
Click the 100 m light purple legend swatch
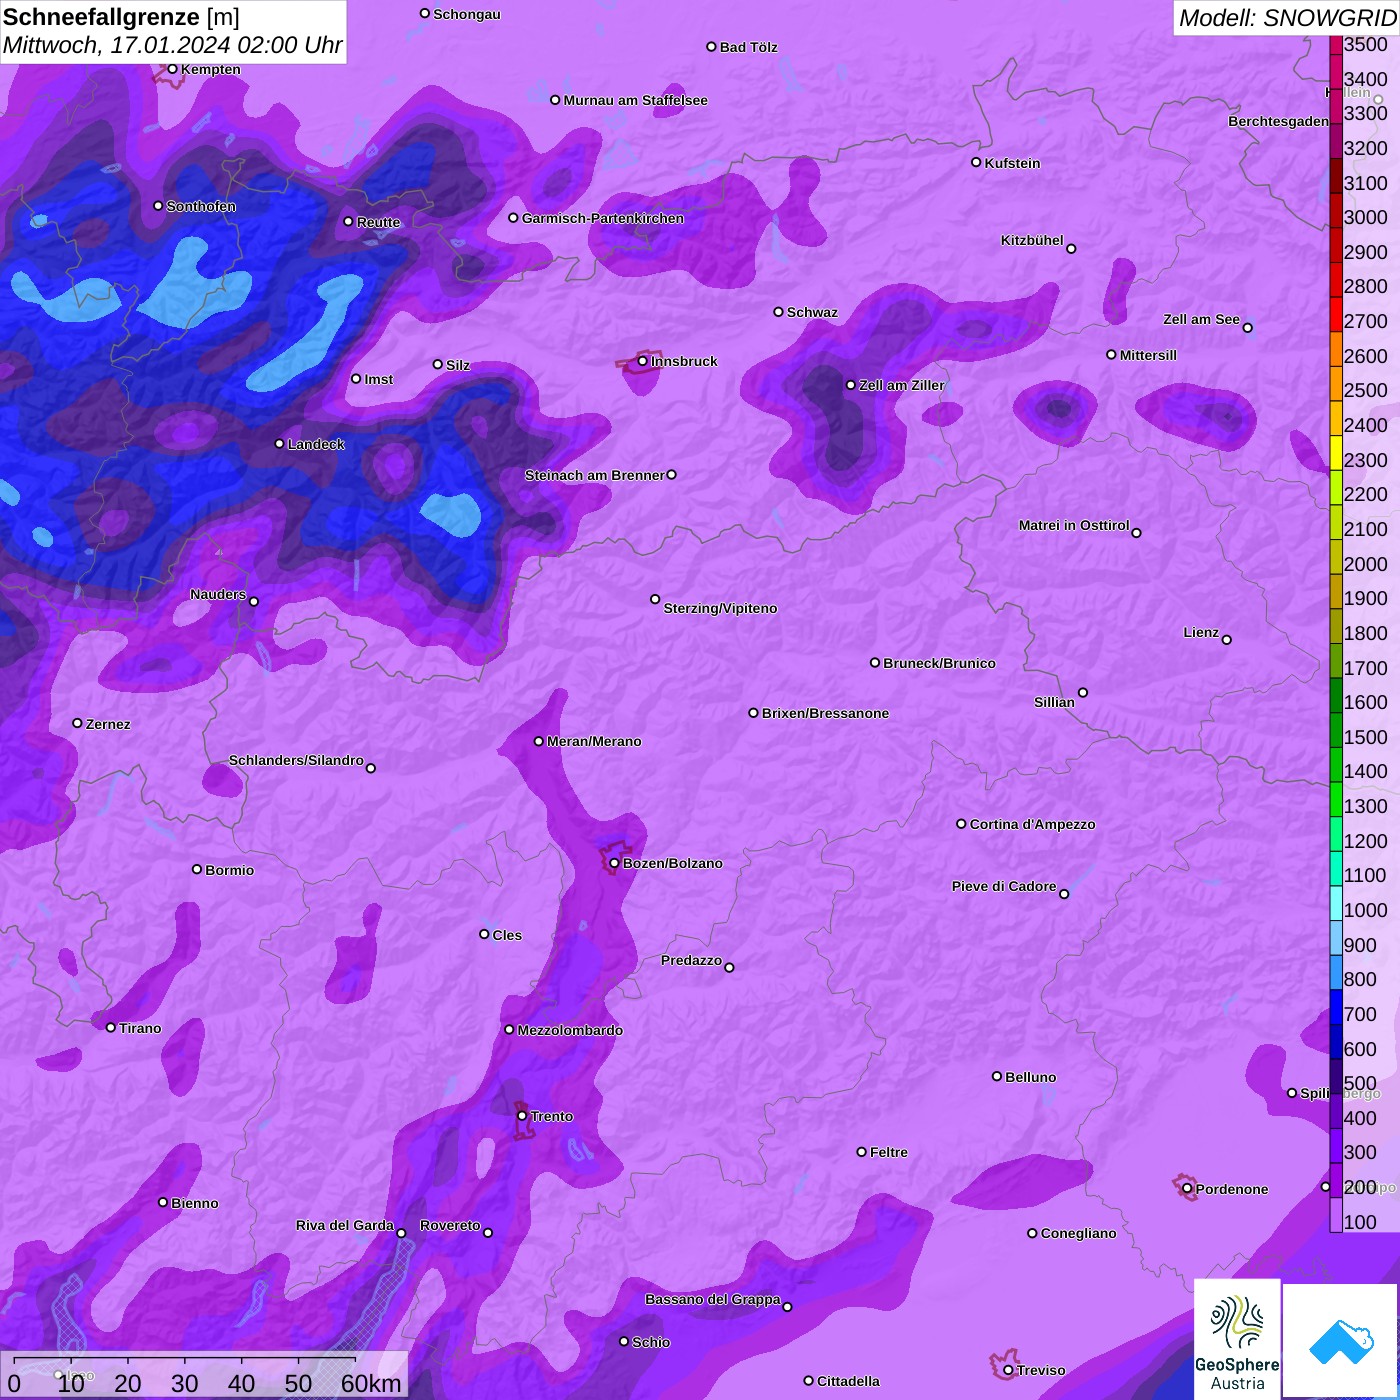tap(1336, 1215)
